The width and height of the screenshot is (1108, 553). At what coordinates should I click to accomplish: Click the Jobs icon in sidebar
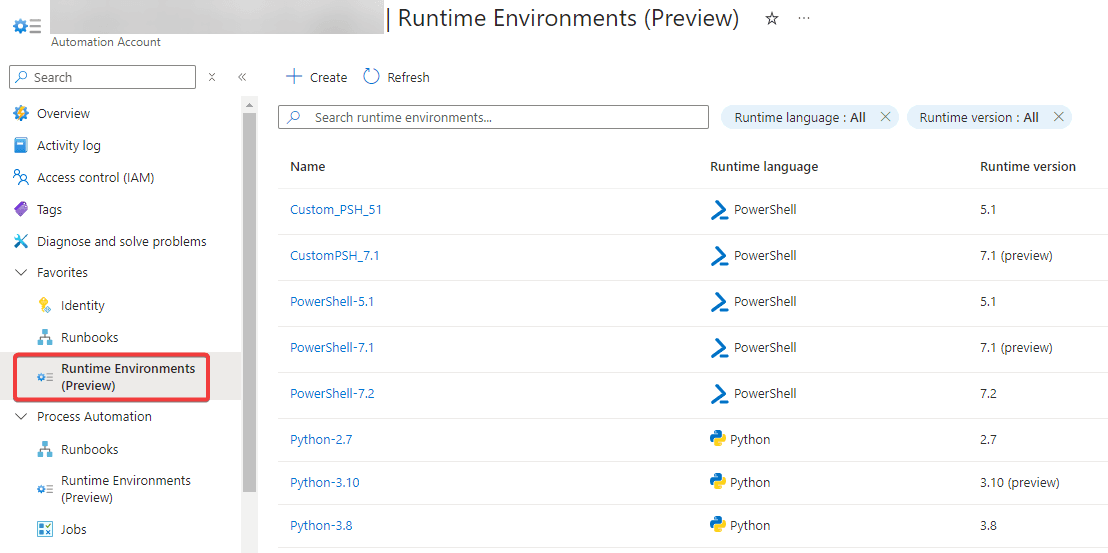45,529
